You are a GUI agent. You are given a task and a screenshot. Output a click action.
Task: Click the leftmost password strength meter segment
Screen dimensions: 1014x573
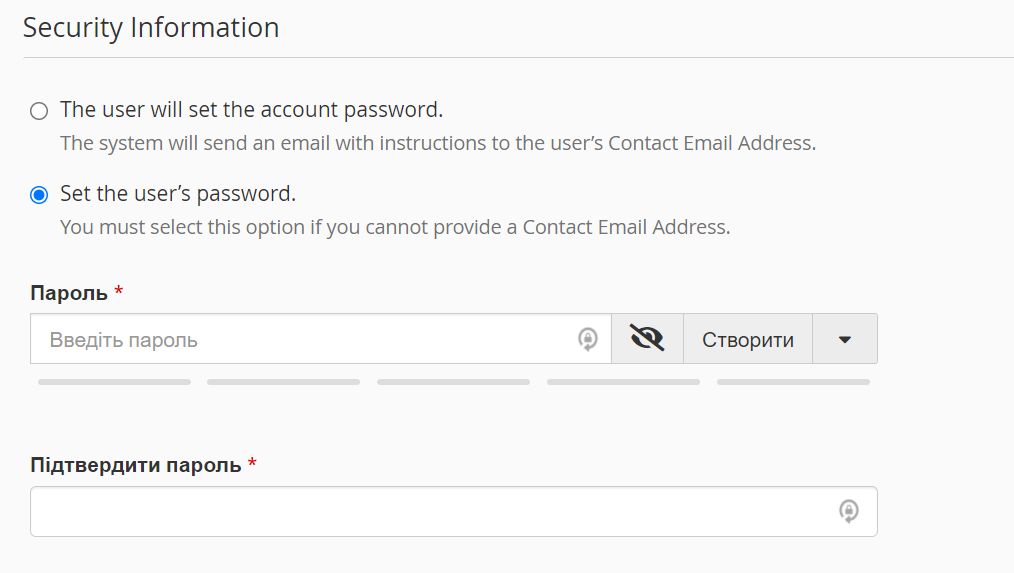click(x=114, y=382)
